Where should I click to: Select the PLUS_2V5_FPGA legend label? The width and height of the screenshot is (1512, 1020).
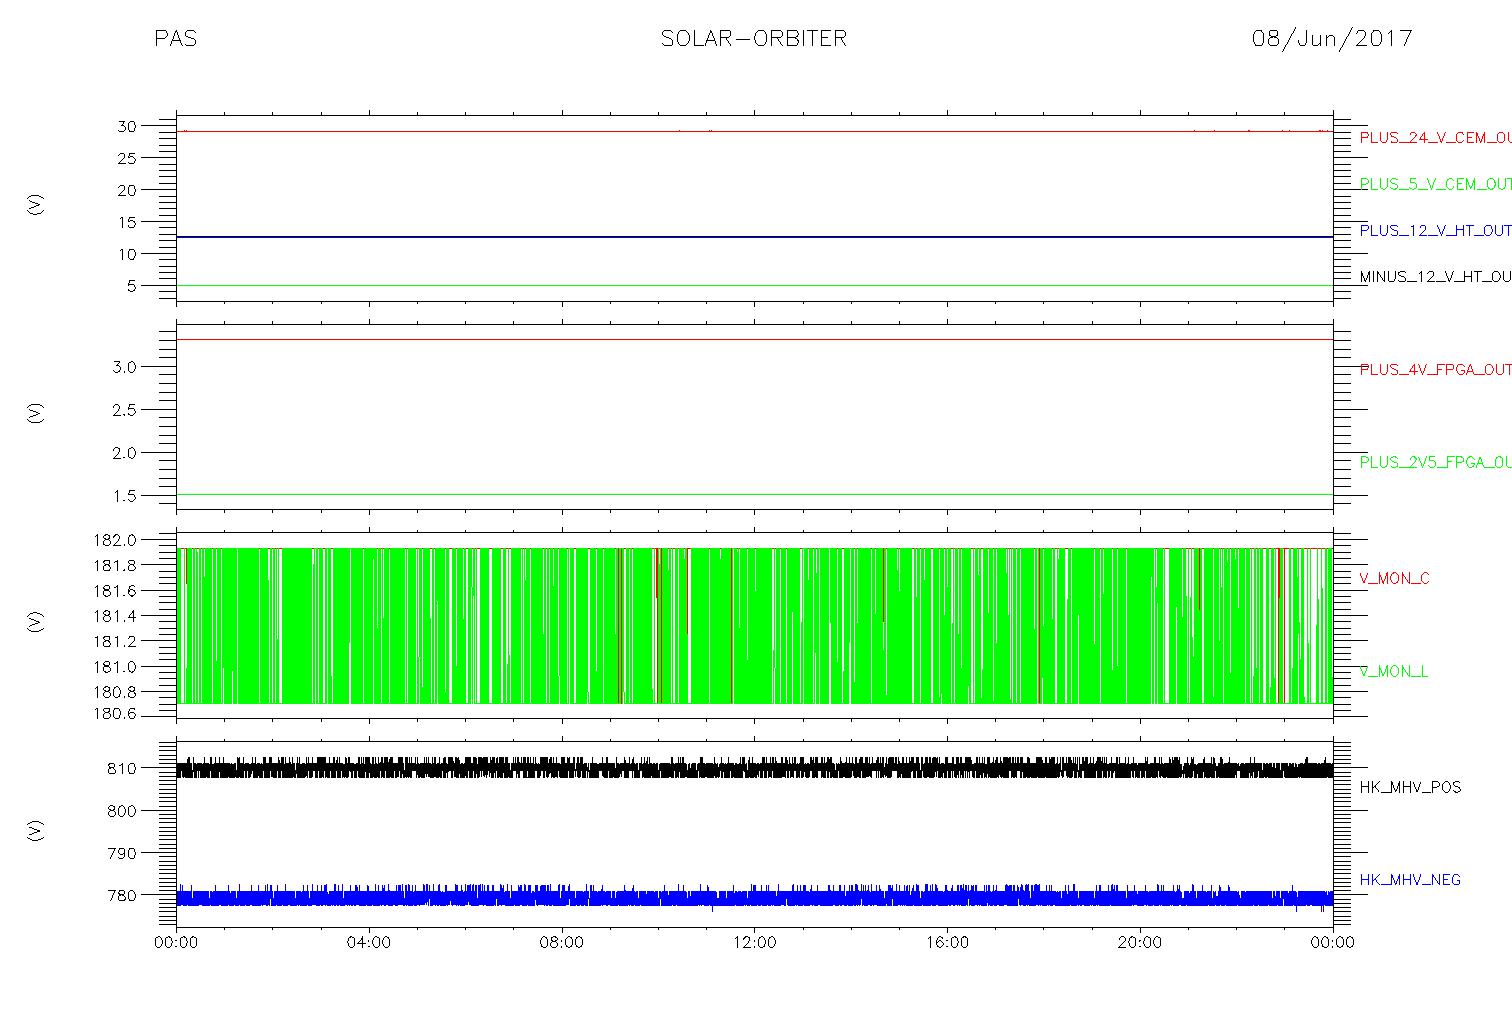pos(1435,462)
